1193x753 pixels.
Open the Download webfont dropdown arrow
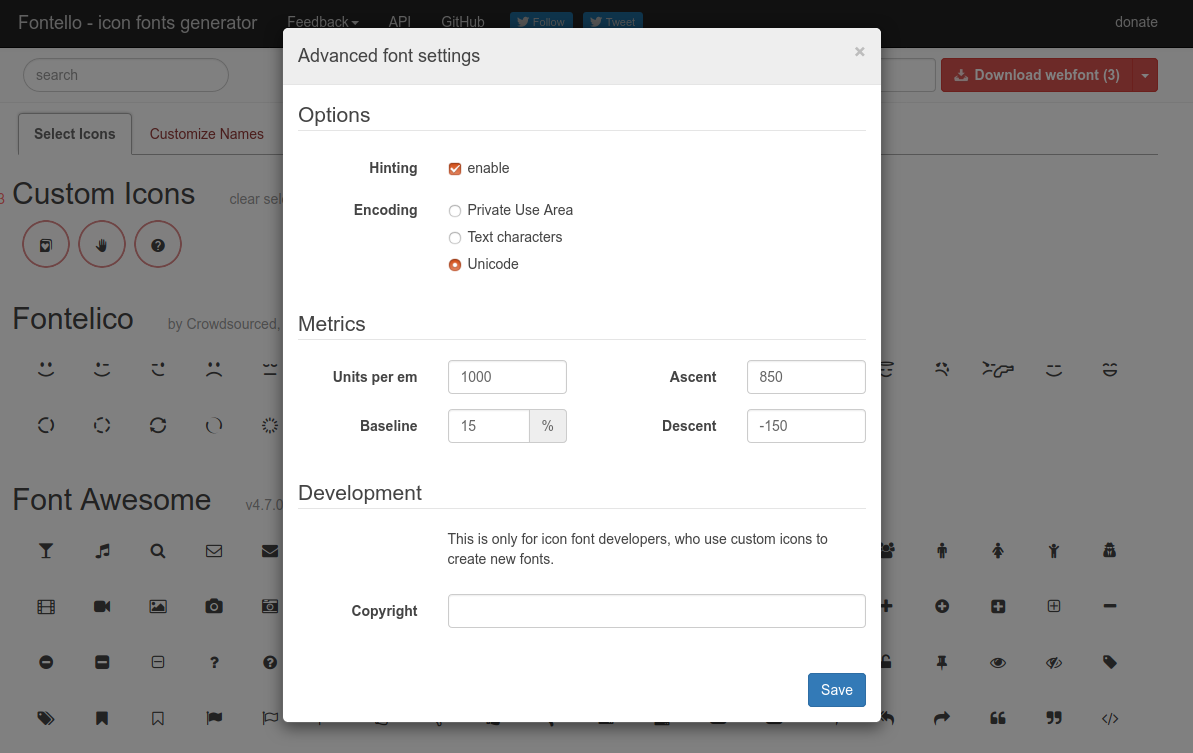1144,74
